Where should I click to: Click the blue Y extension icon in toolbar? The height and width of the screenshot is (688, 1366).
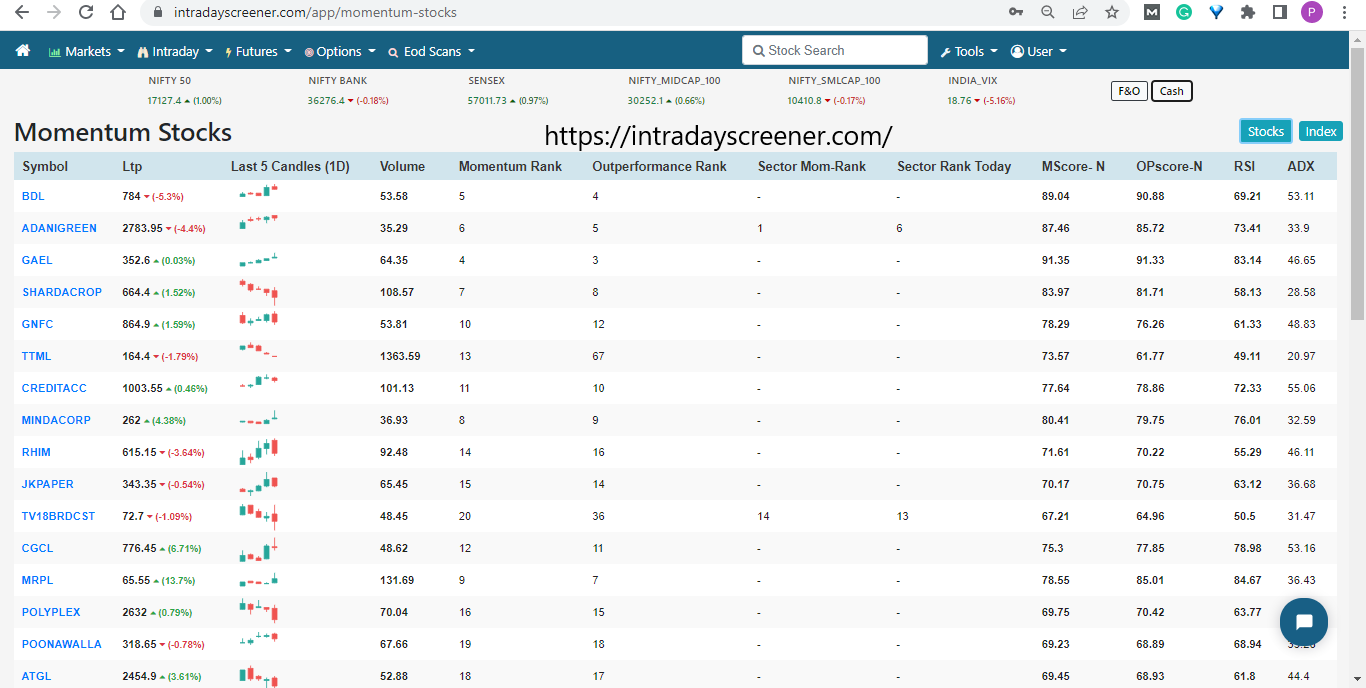pos(1215,13)
